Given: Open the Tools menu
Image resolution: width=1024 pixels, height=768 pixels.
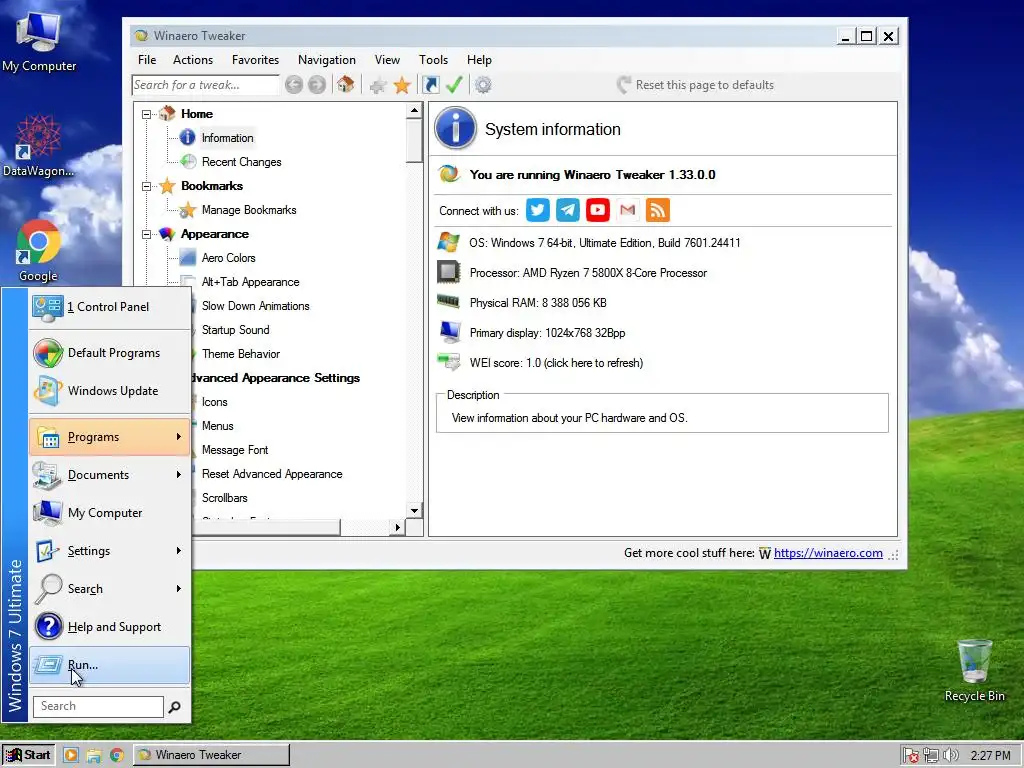Looking at the screenshot, I should click(x=434, y=60).
